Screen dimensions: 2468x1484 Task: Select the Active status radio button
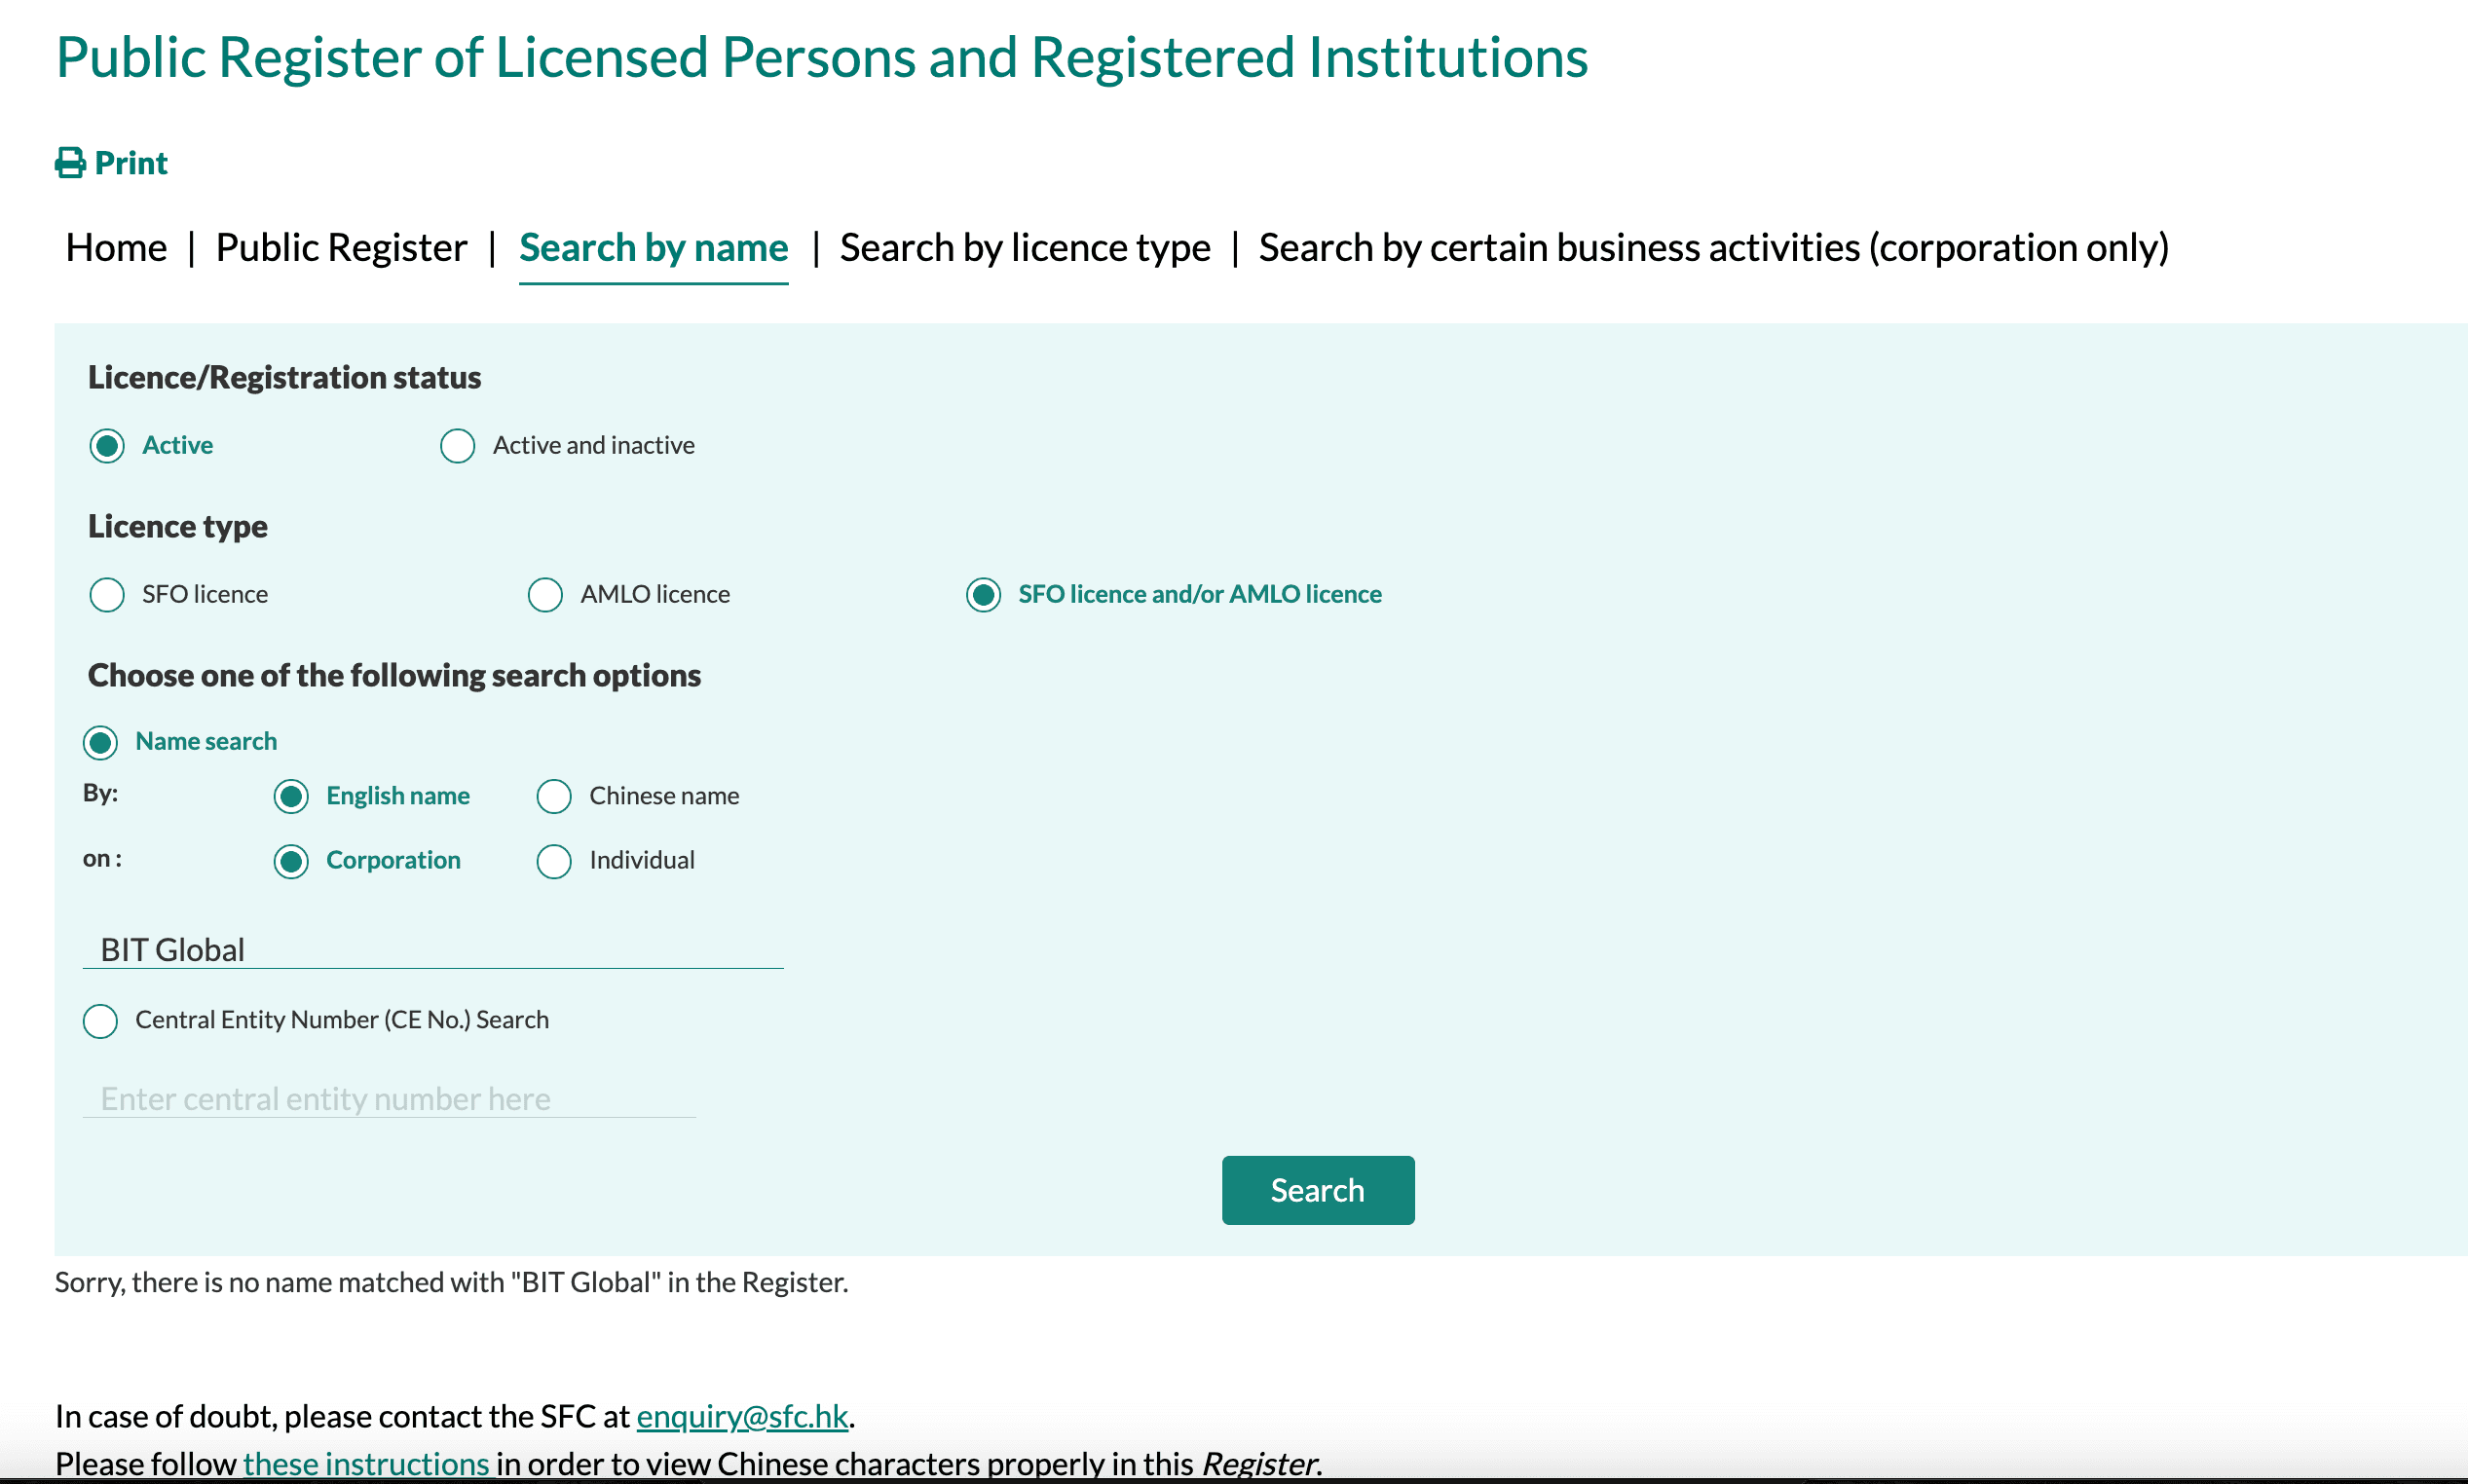pos(107,446)
